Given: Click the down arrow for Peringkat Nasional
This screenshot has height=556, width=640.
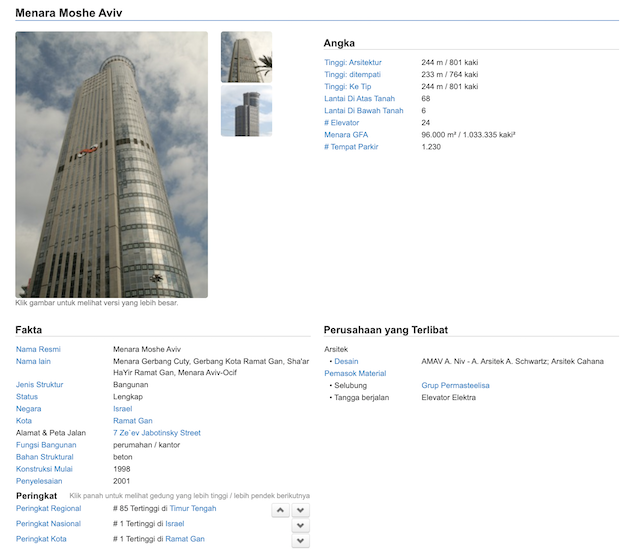Looking at the screenshot, I should 300,525.
